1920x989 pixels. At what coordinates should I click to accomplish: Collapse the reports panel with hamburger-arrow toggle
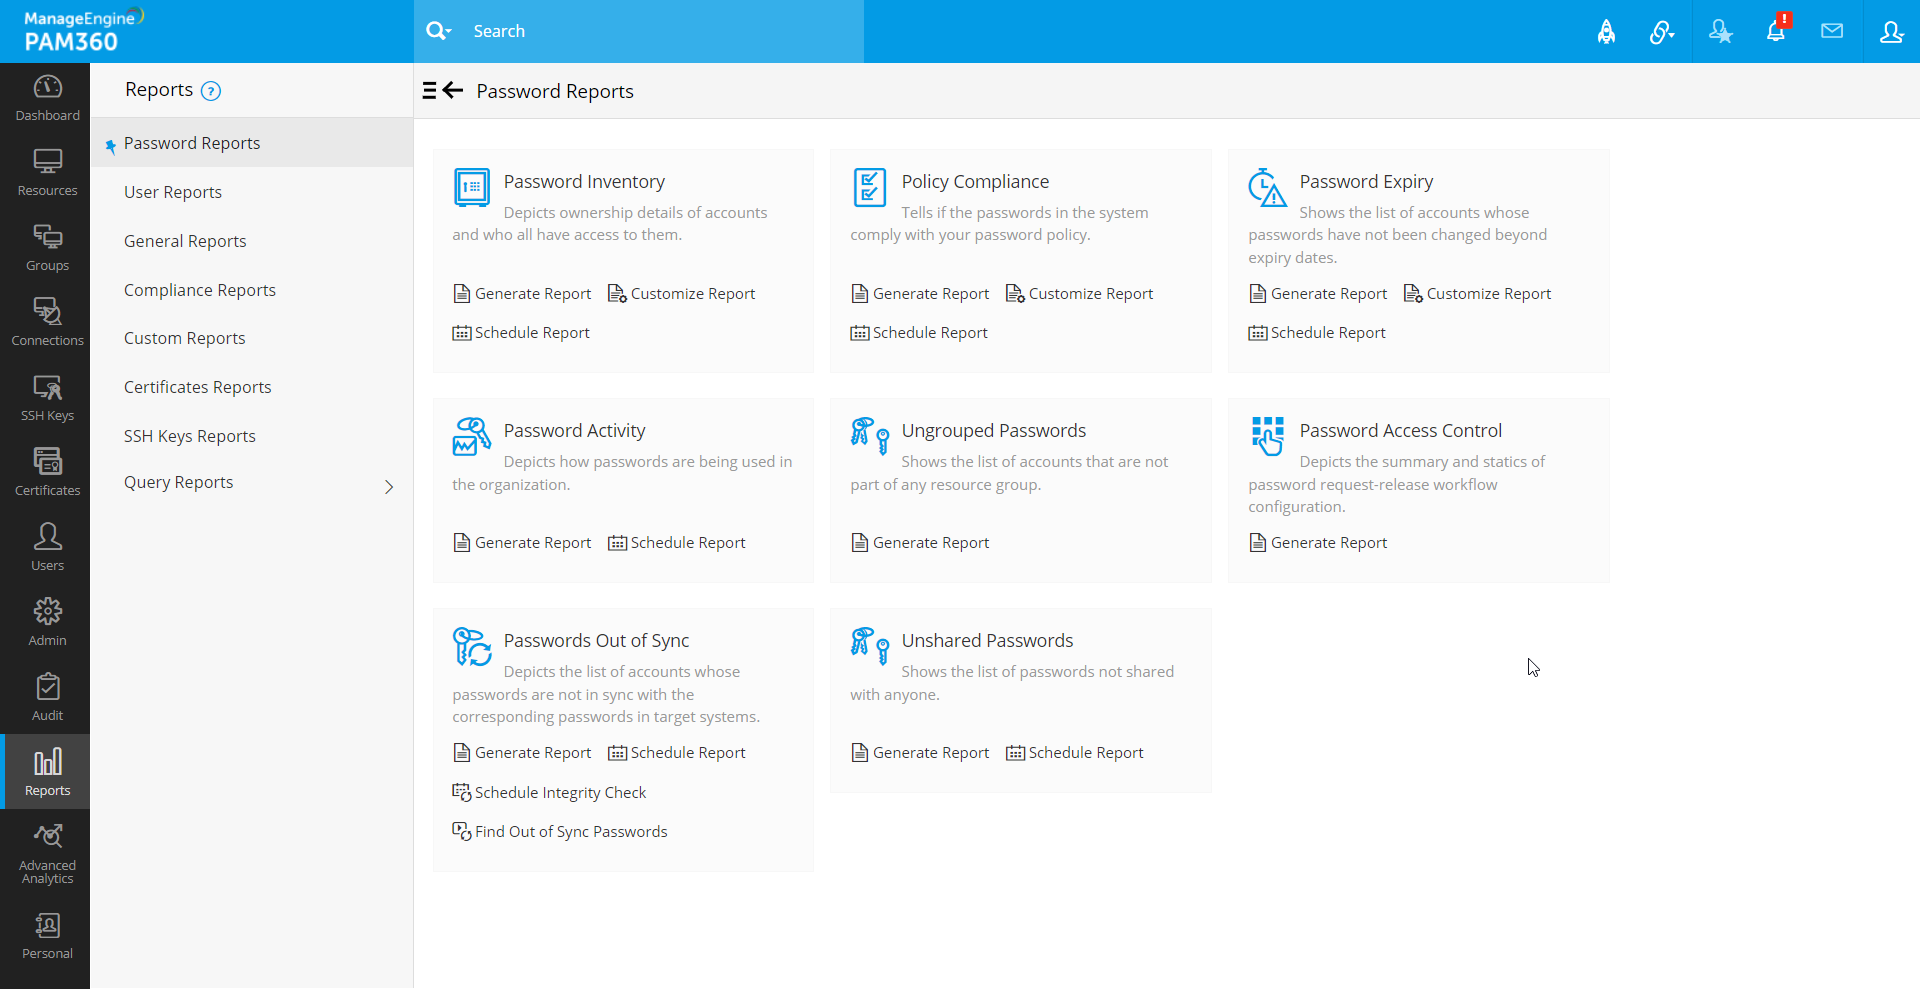click(x=443, y=91)
